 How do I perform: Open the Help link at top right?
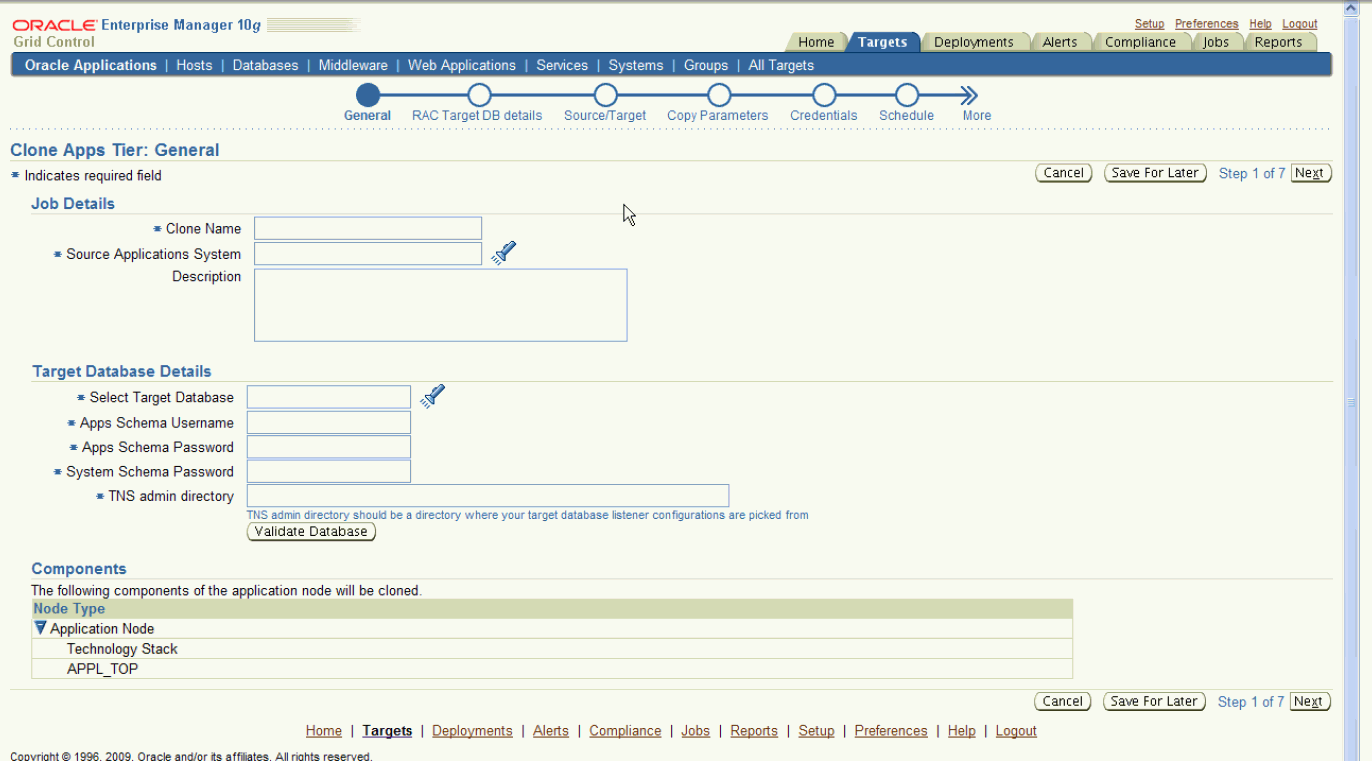click(1260, 24)
